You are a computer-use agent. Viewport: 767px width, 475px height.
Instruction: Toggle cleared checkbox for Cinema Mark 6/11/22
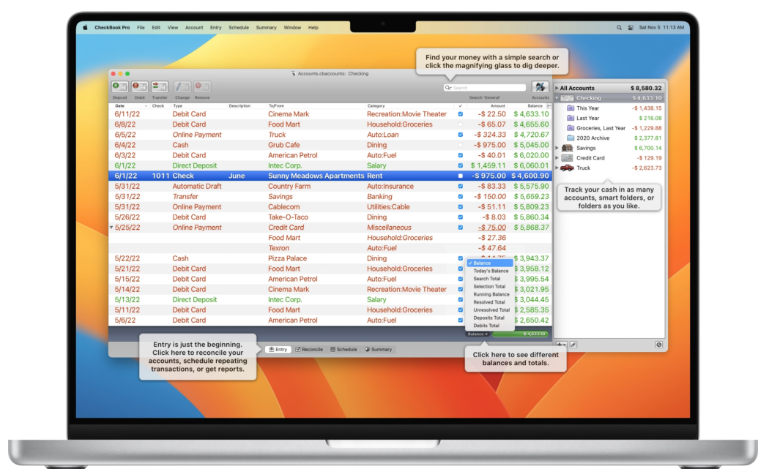(x=460, y=114)
